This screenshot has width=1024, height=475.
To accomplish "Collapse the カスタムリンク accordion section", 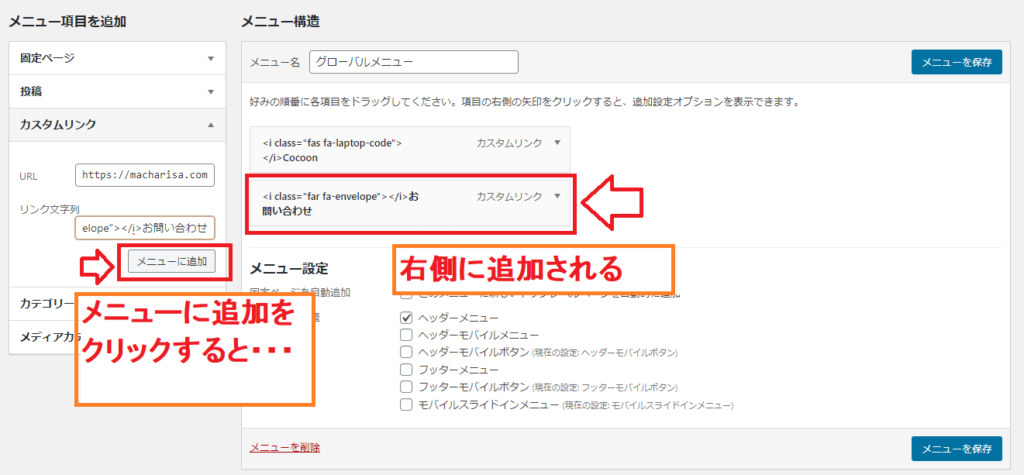I will [x=118, y=124].
